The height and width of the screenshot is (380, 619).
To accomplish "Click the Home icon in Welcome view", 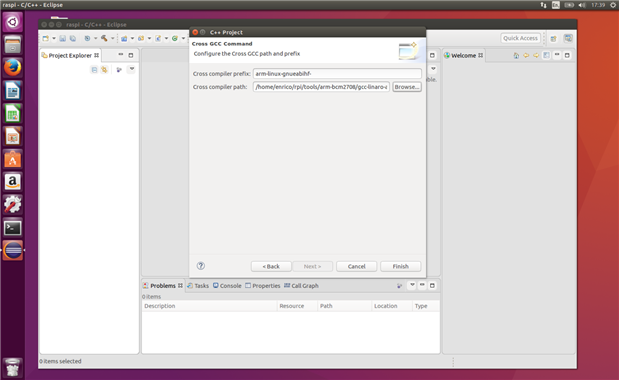I will (516, 55).
